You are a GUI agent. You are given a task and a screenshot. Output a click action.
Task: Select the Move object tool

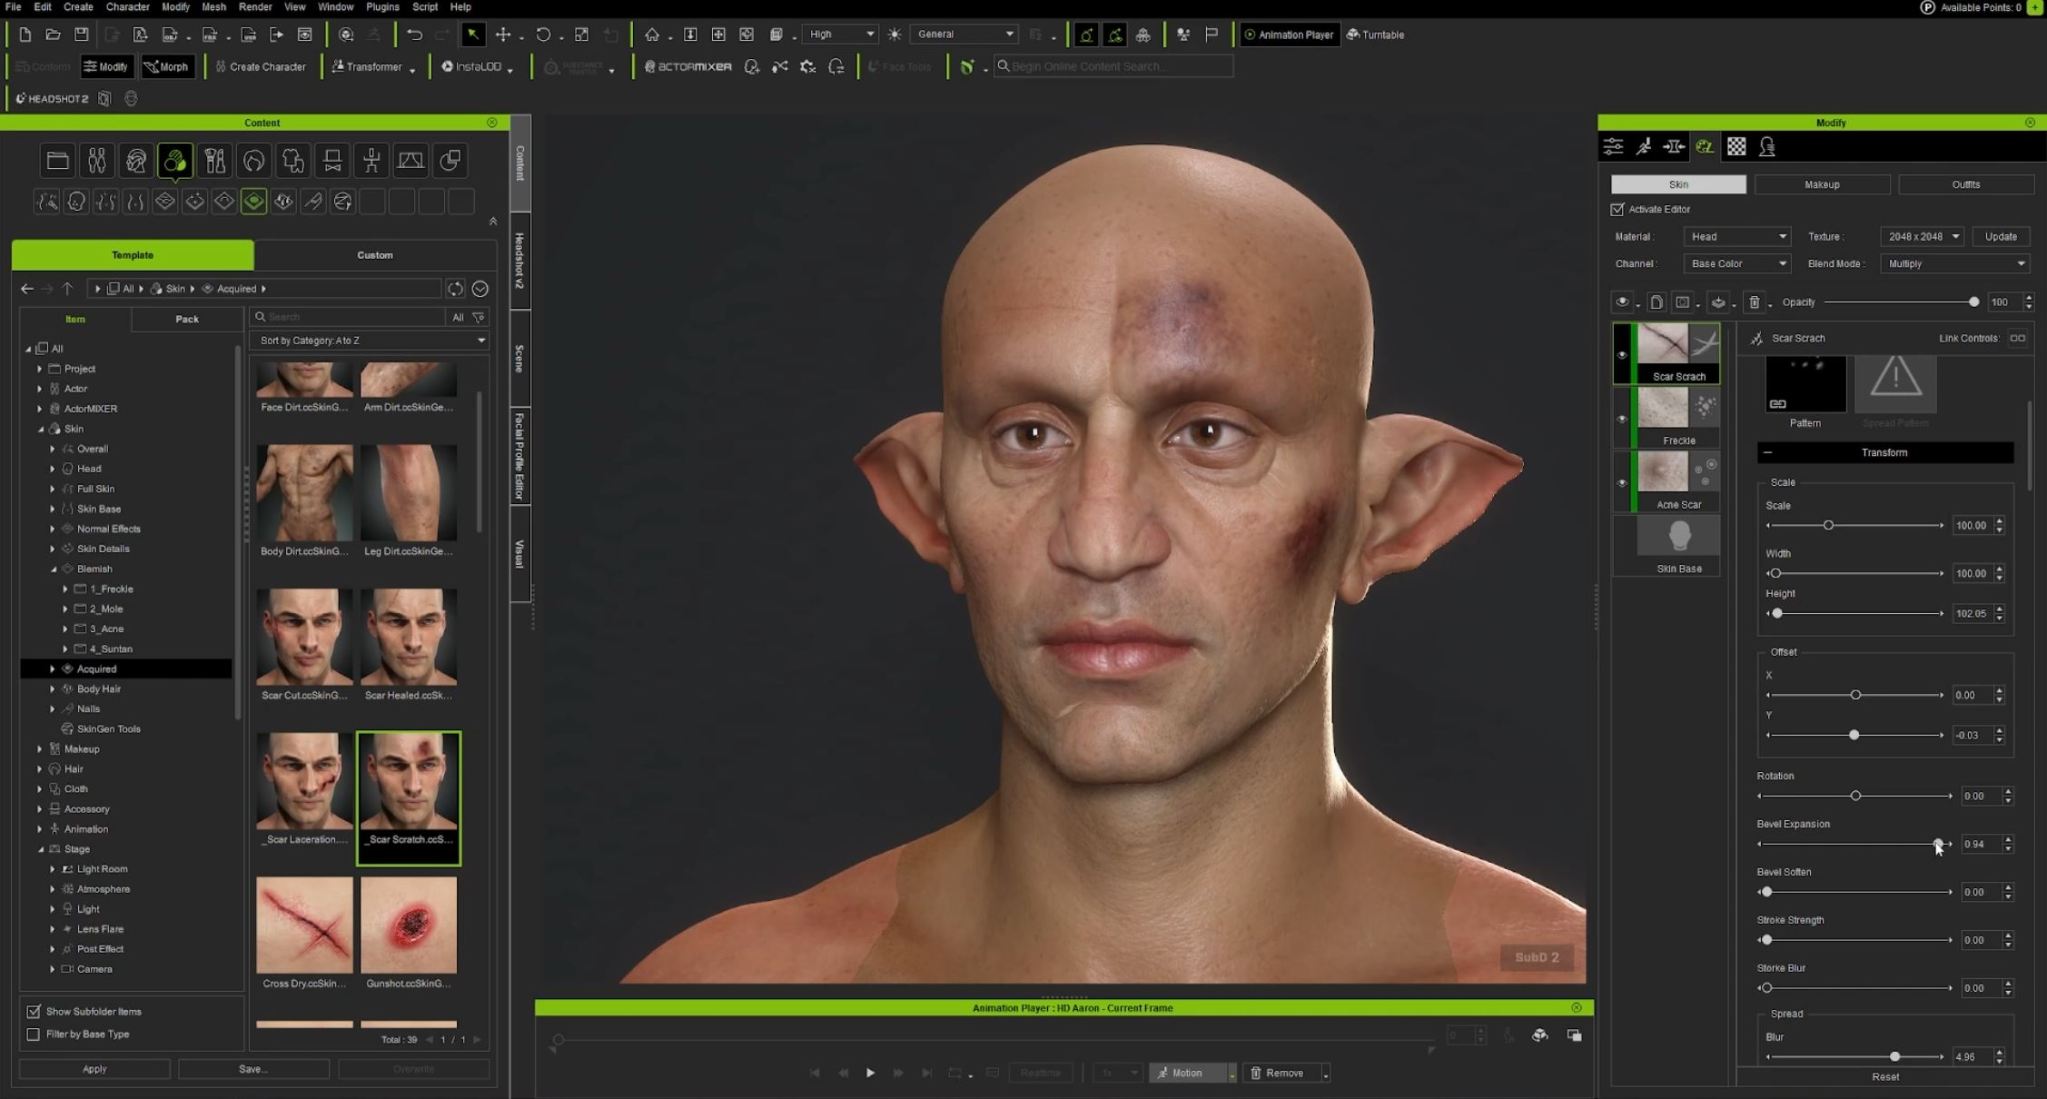click(503, 34)
